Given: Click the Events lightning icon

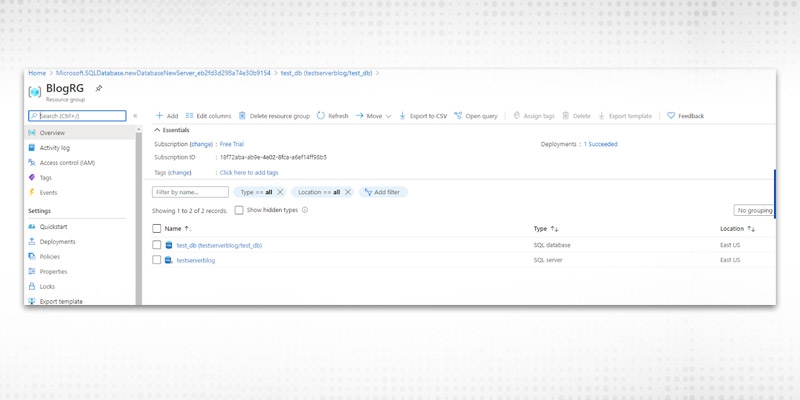Looking at the screenshot, I should tap(32, 192).
